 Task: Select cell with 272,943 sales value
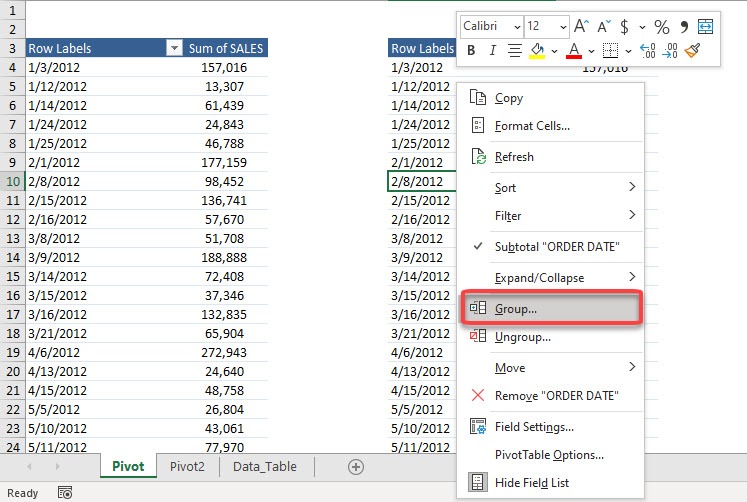224,352
